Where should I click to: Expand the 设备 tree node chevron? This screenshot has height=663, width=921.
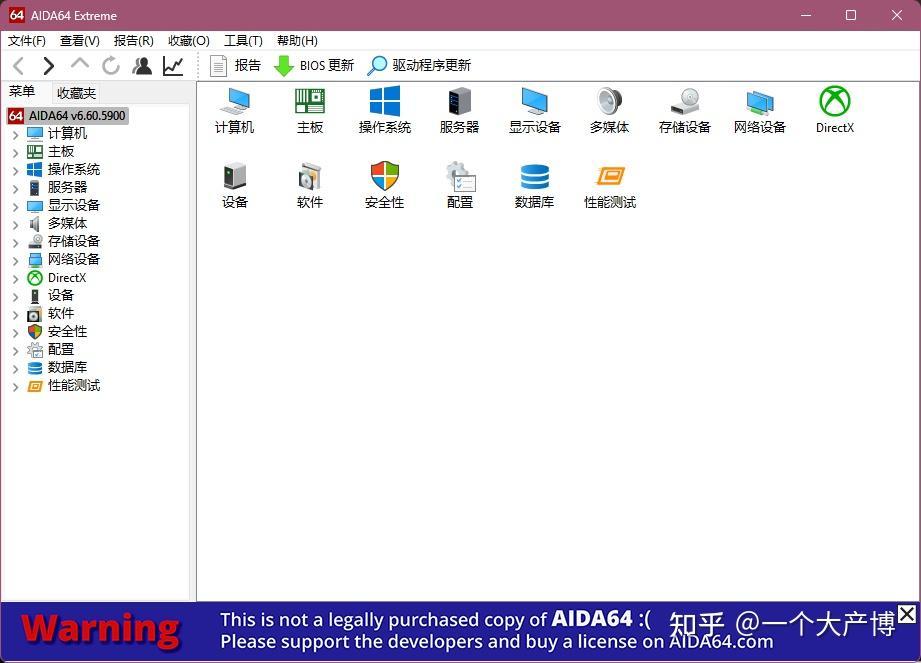(x=16, y=297)
